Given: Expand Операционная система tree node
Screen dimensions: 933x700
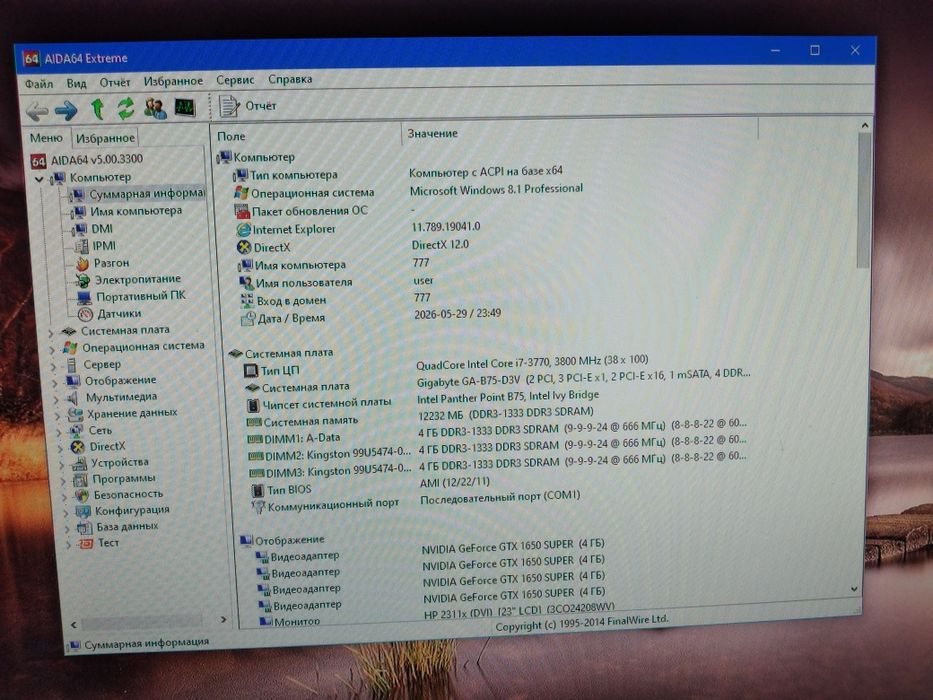Looking at the screenshot, I should (52, 349).
